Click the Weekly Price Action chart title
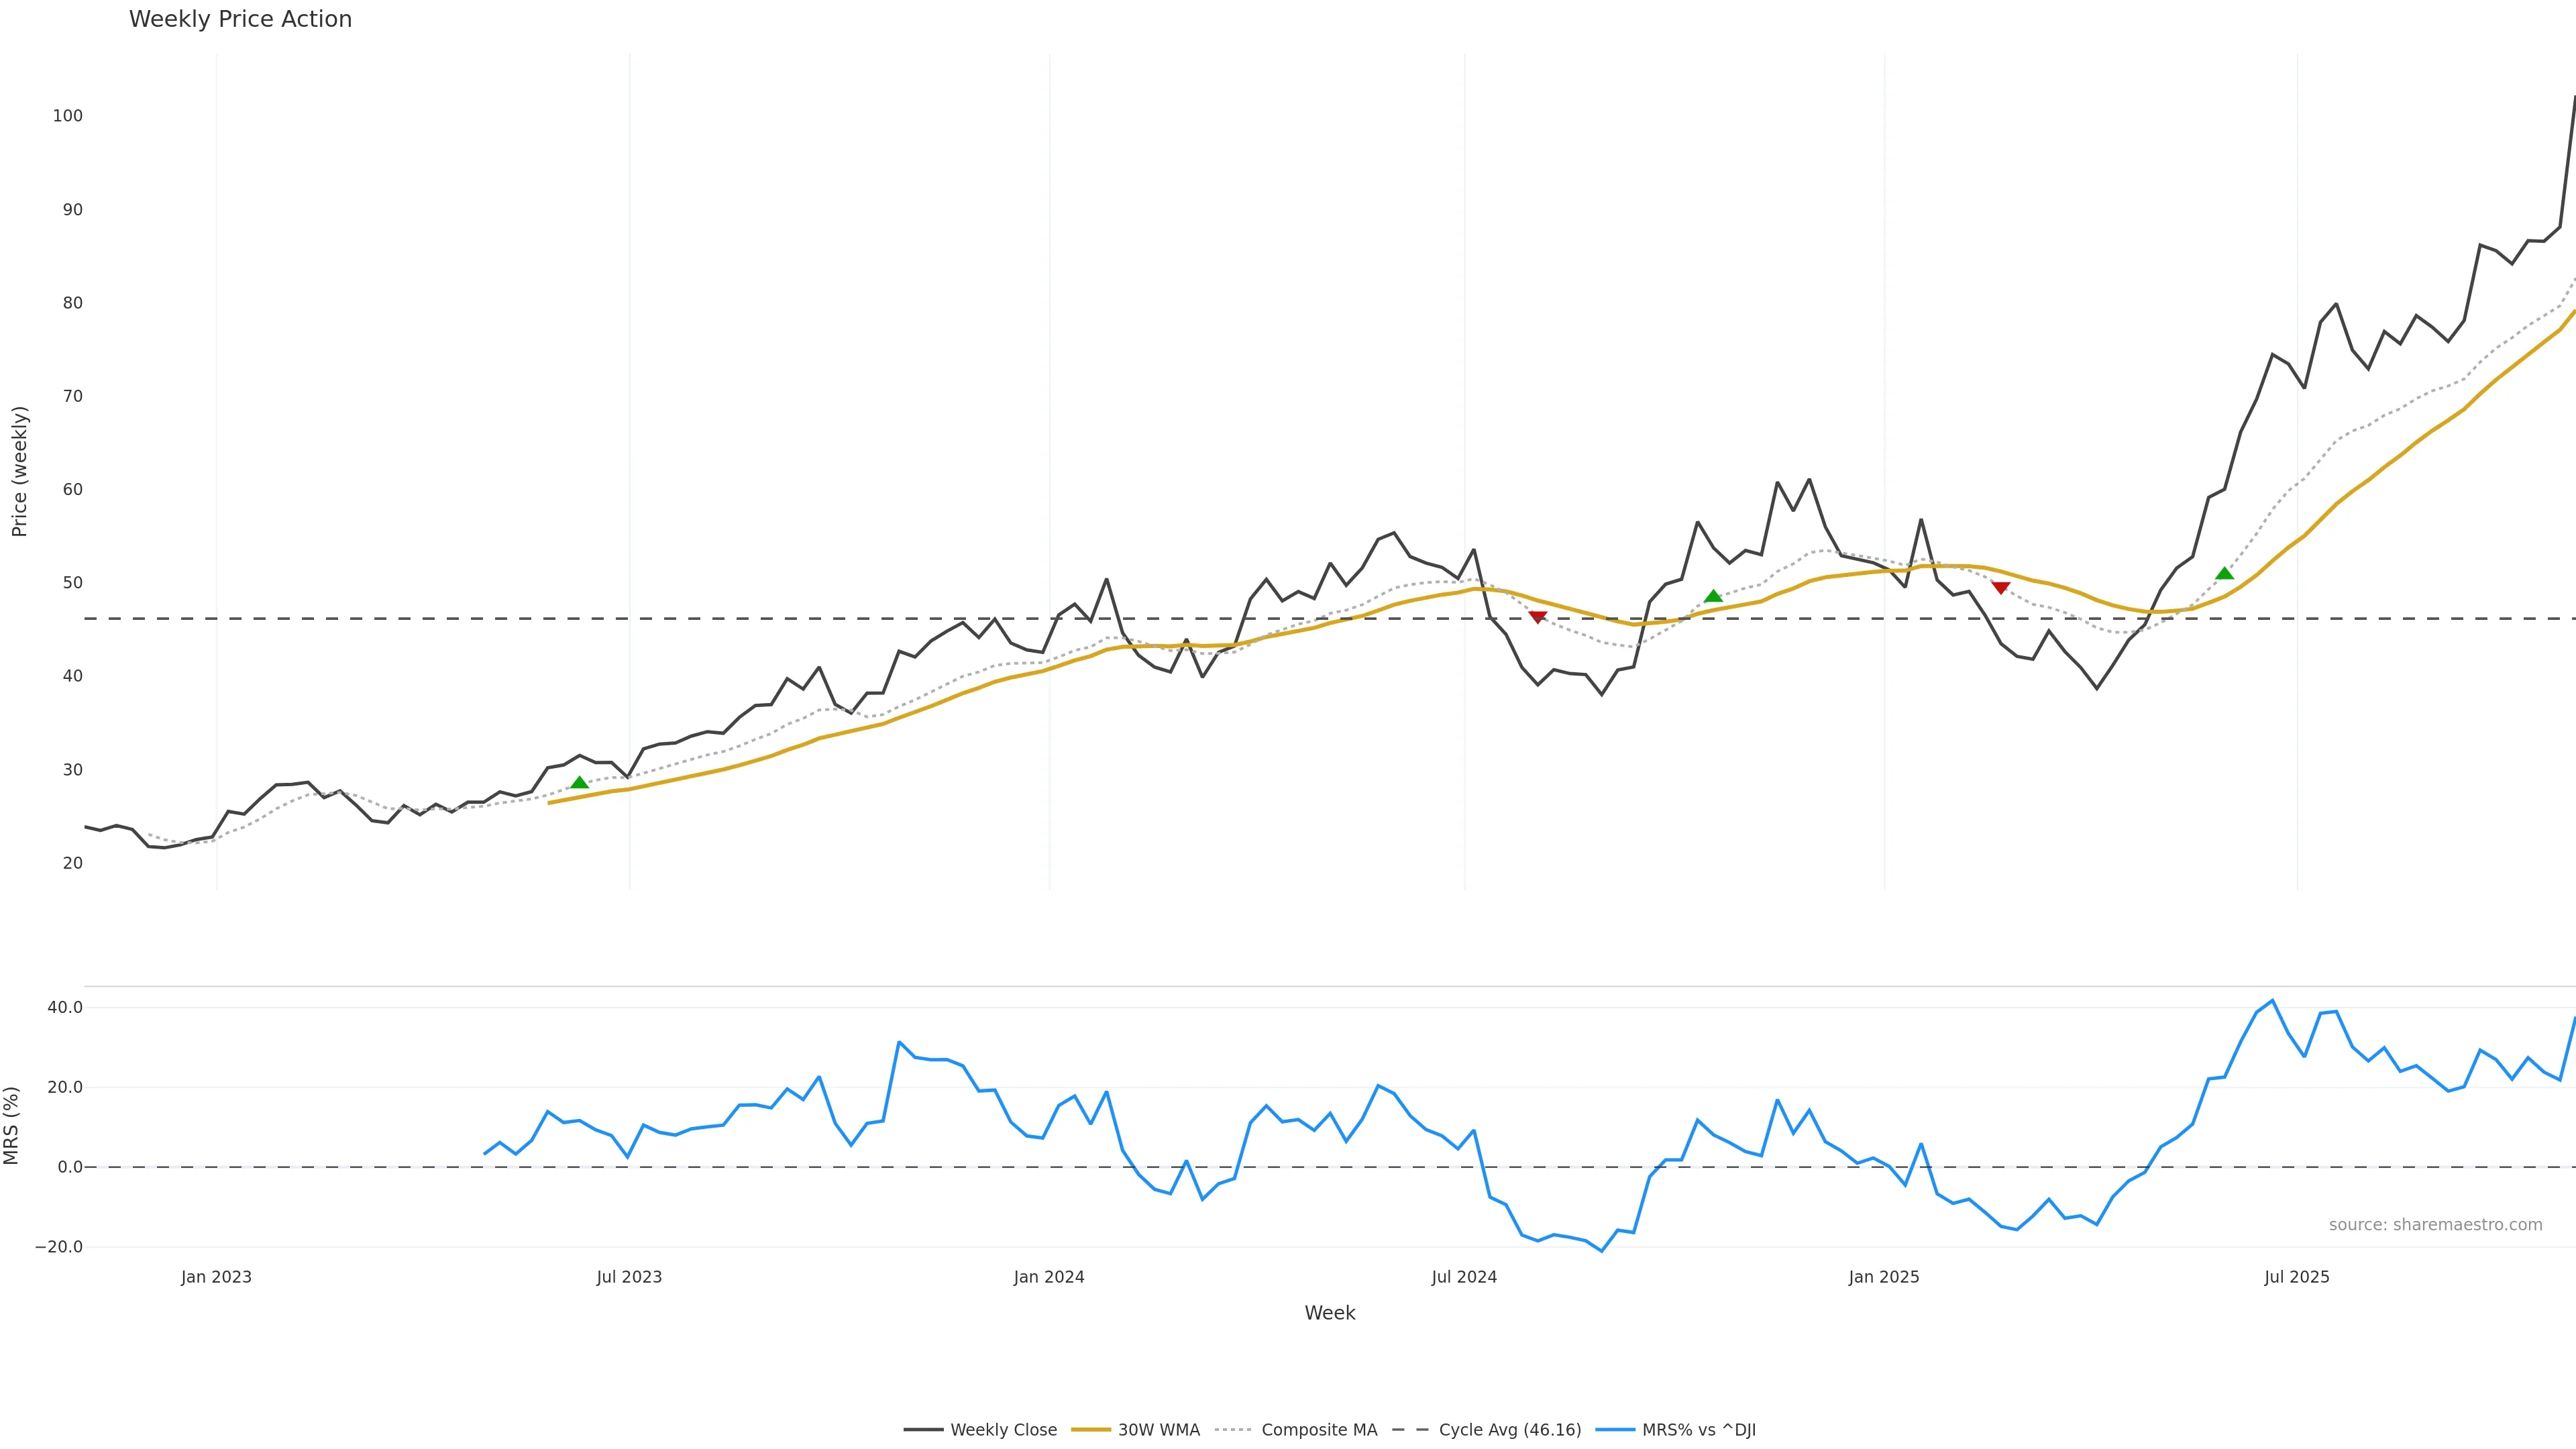The image size is (2576, 1449). 240,19
